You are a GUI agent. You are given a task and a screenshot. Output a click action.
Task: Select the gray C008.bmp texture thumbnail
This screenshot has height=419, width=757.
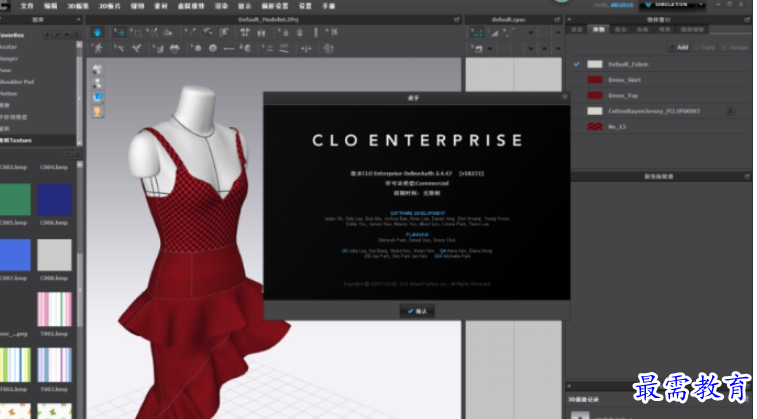55,255
